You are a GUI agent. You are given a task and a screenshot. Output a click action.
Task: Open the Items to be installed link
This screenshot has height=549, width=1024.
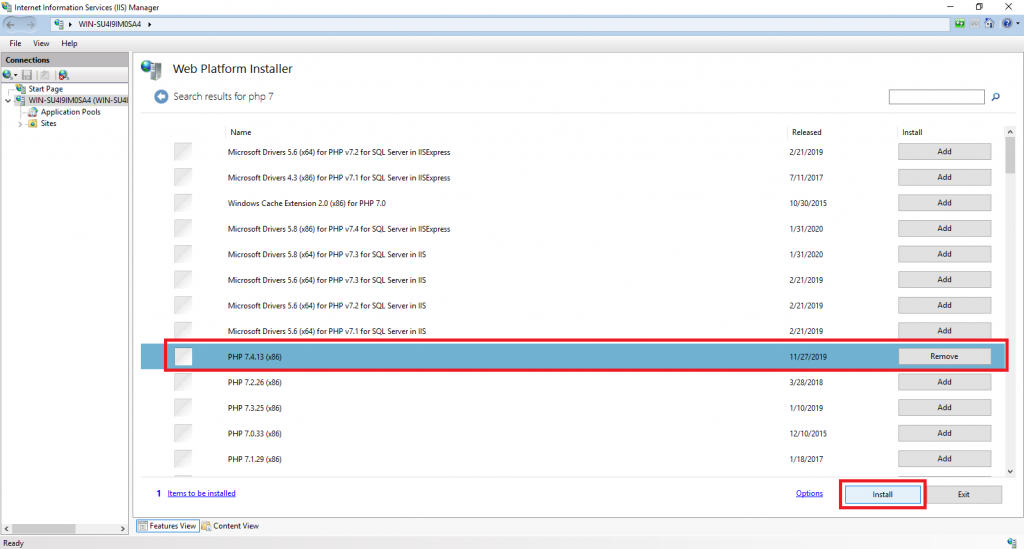[201, 493]
